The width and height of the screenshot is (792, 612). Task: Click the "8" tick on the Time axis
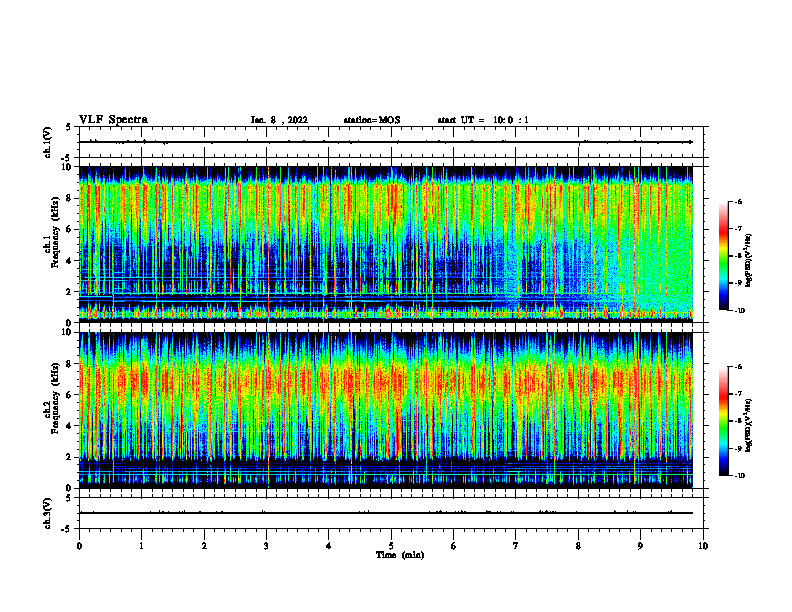pos(578,546)
